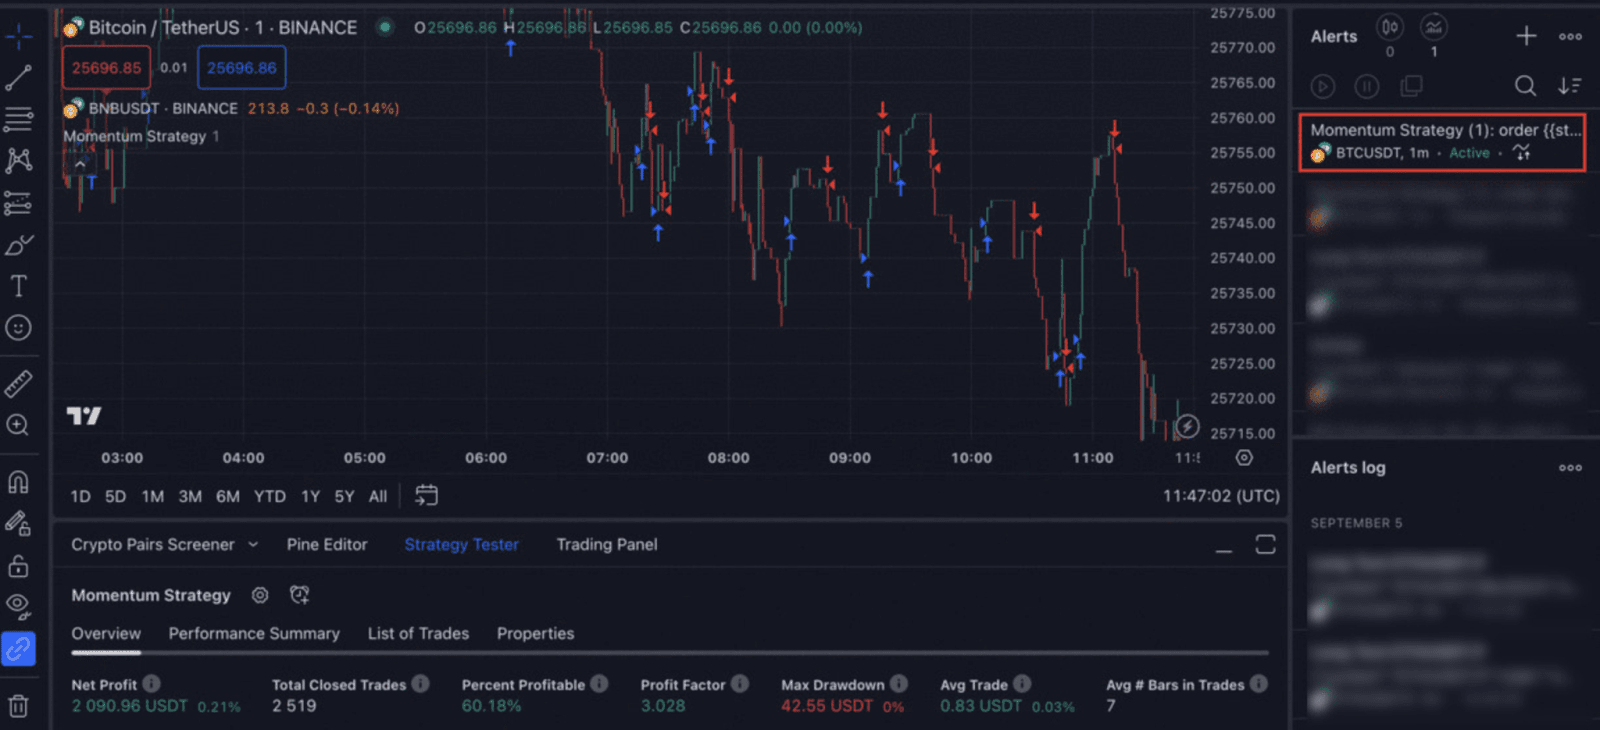This screenshot has height=730, width=1600.
Task: Set chart range to YTD
Action: click(270, 496)
